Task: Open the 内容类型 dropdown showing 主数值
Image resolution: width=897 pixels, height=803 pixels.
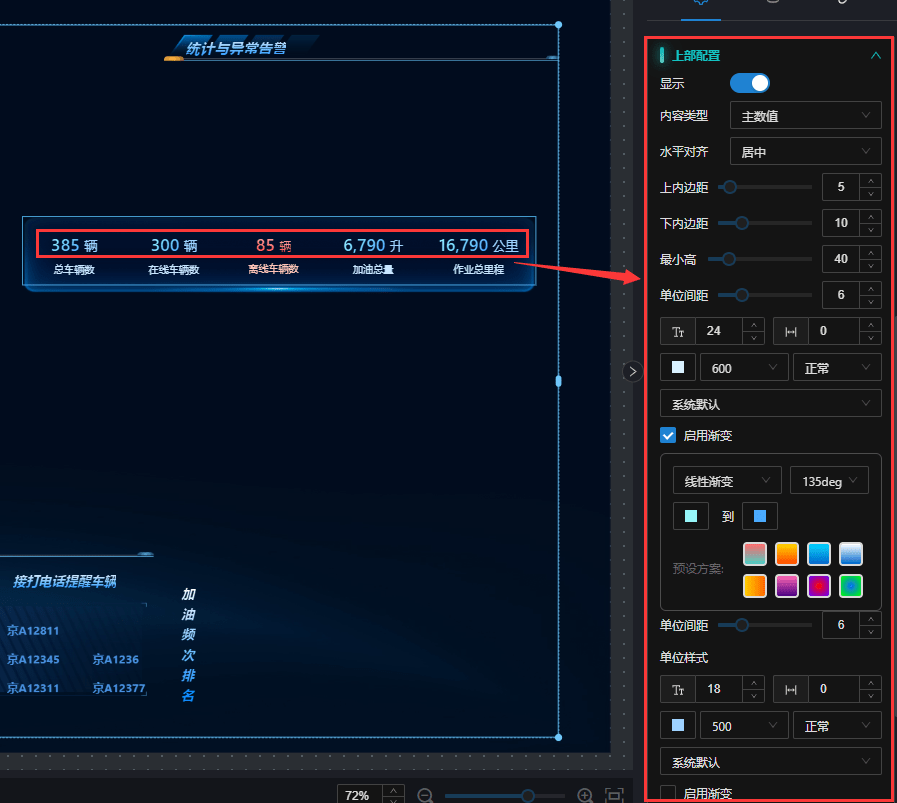Action: (x=805, y=116)
